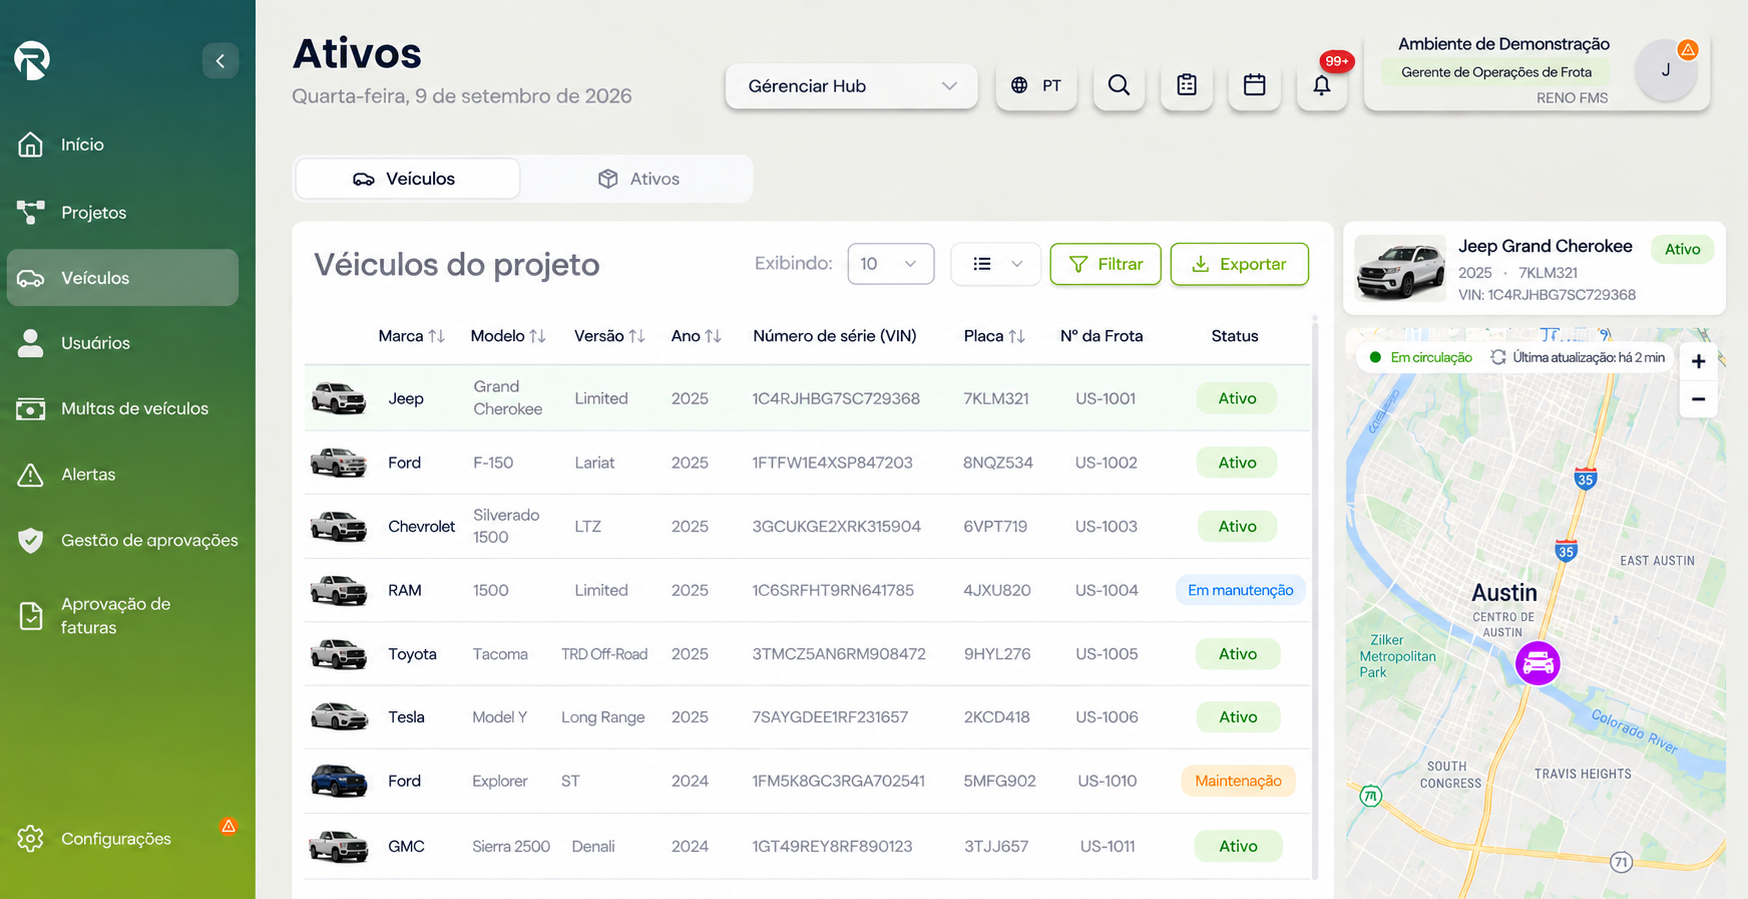This screenshot has height=899, width=1748.
Task: Open the search magnifier icon
Action: coord(1119,86)
